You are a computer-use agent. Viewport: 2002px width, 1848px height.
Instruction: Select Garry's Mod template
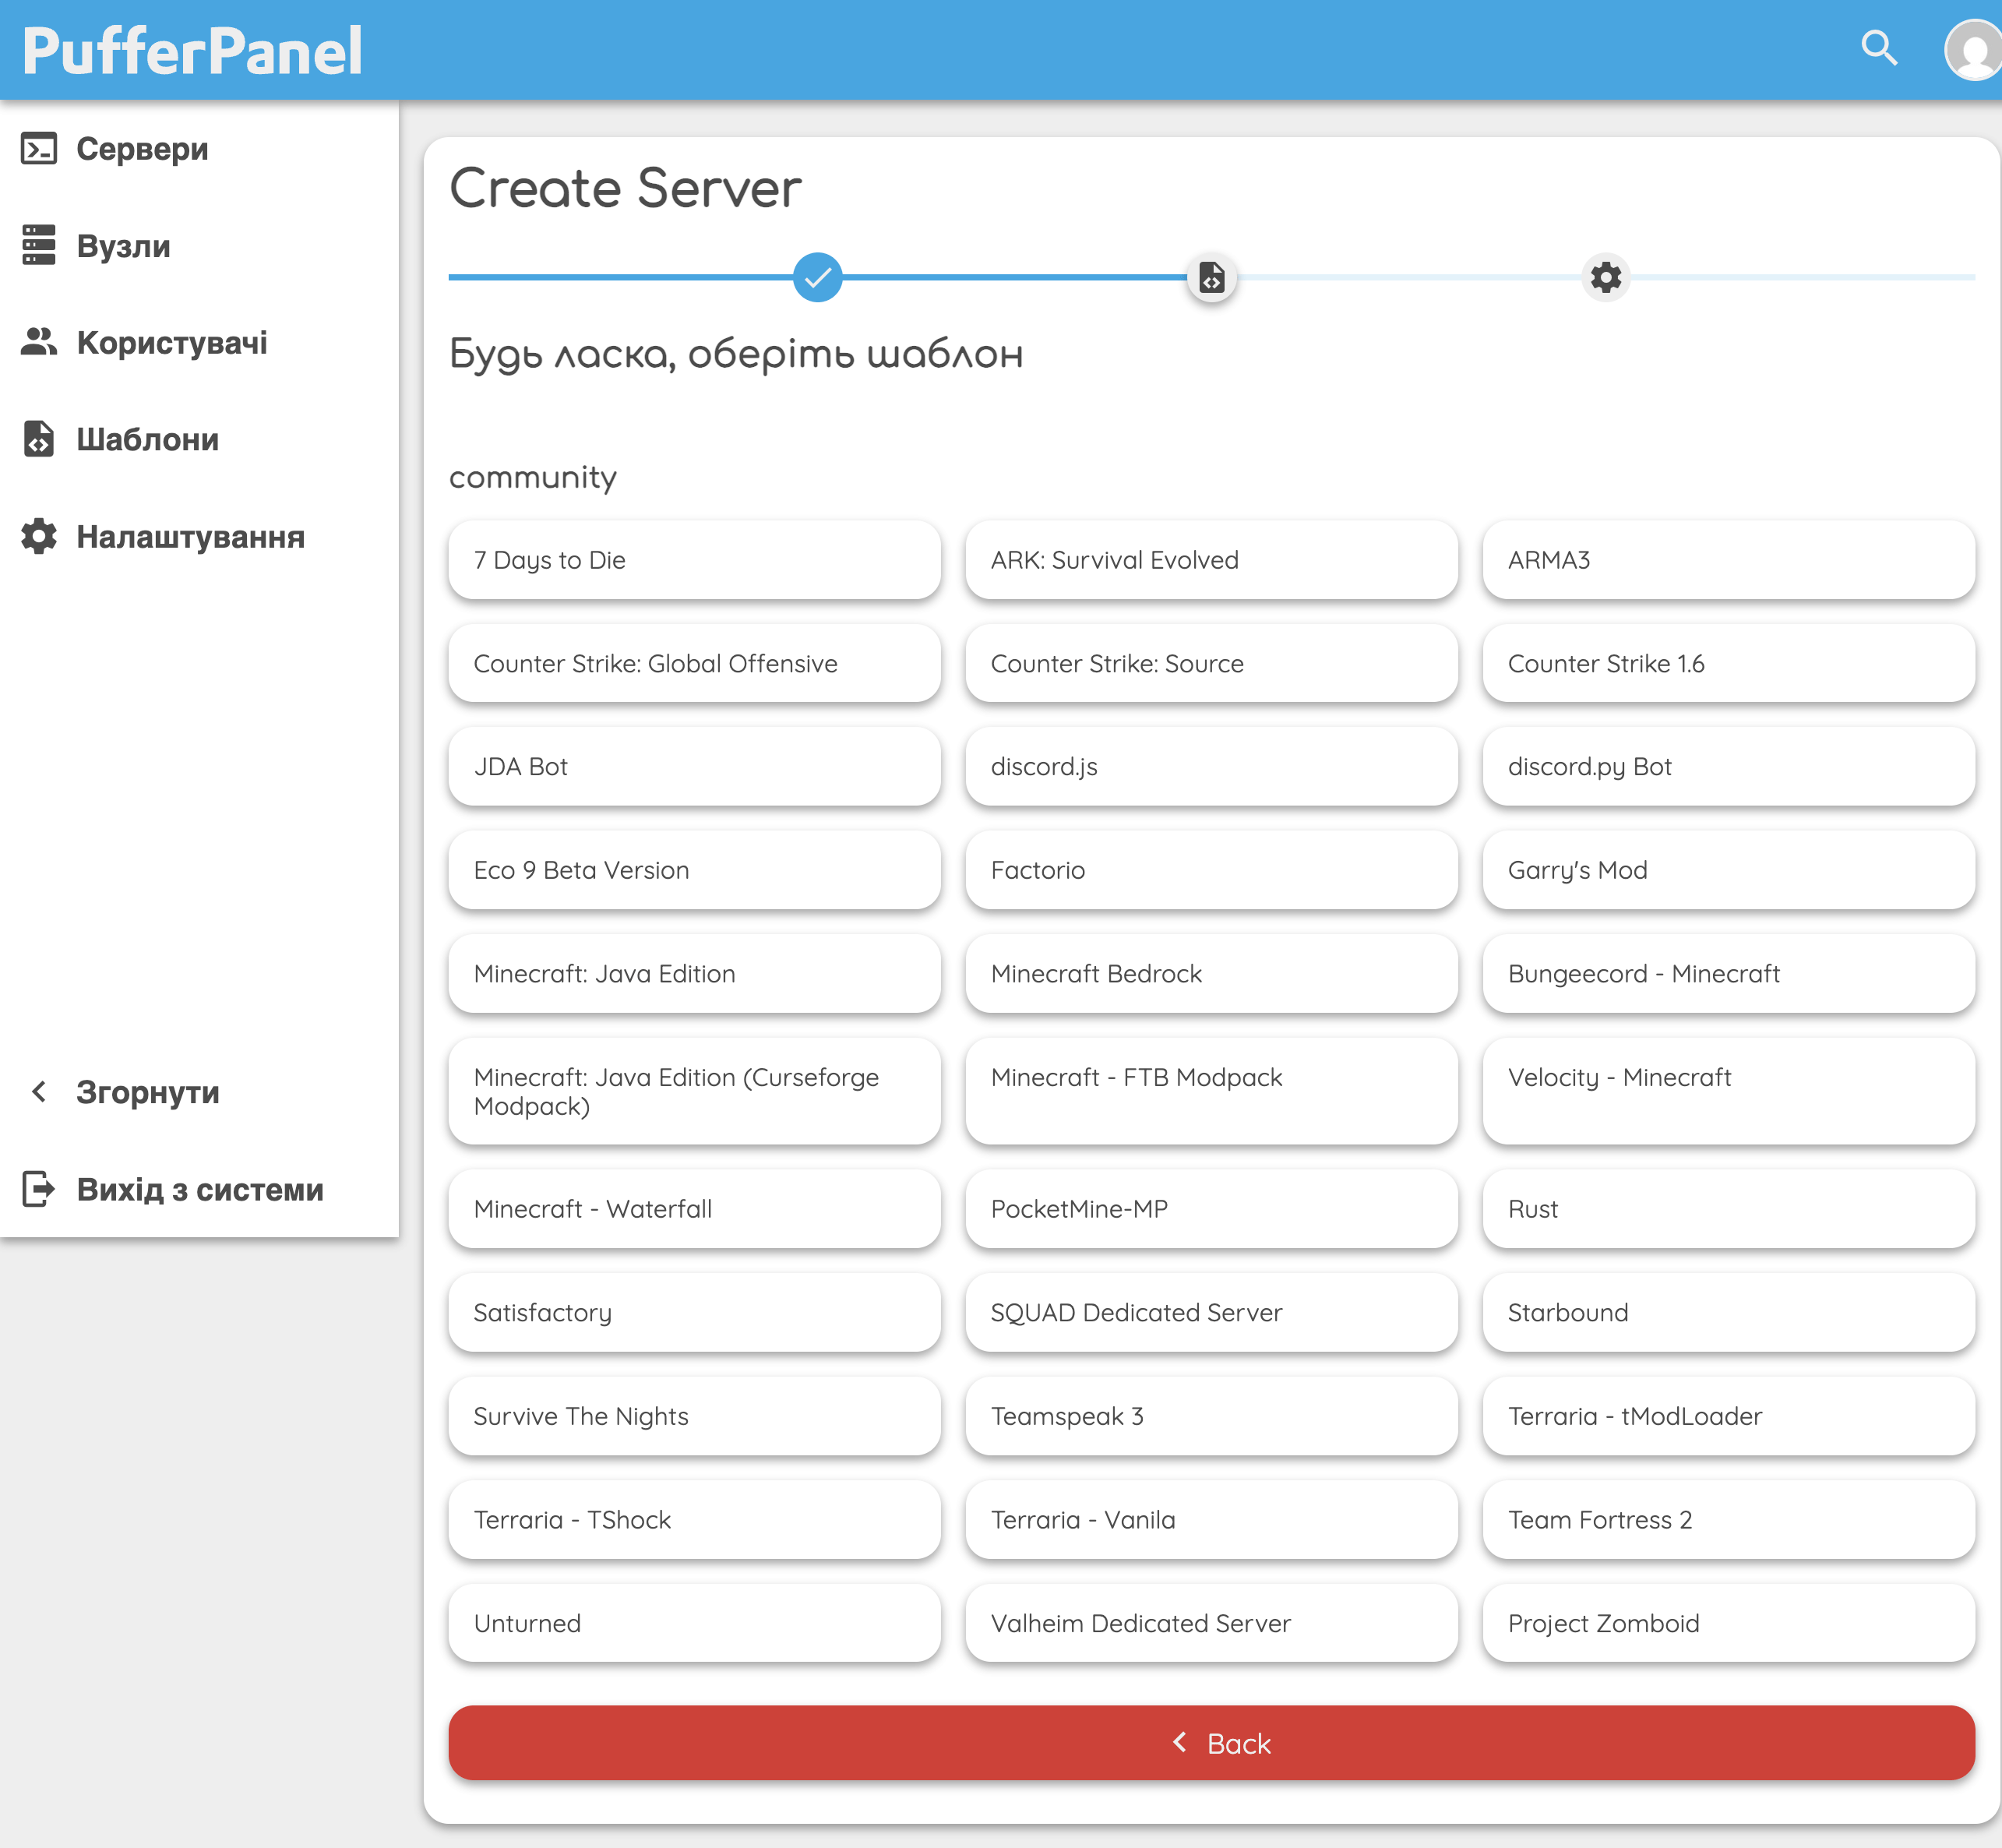1728,870
